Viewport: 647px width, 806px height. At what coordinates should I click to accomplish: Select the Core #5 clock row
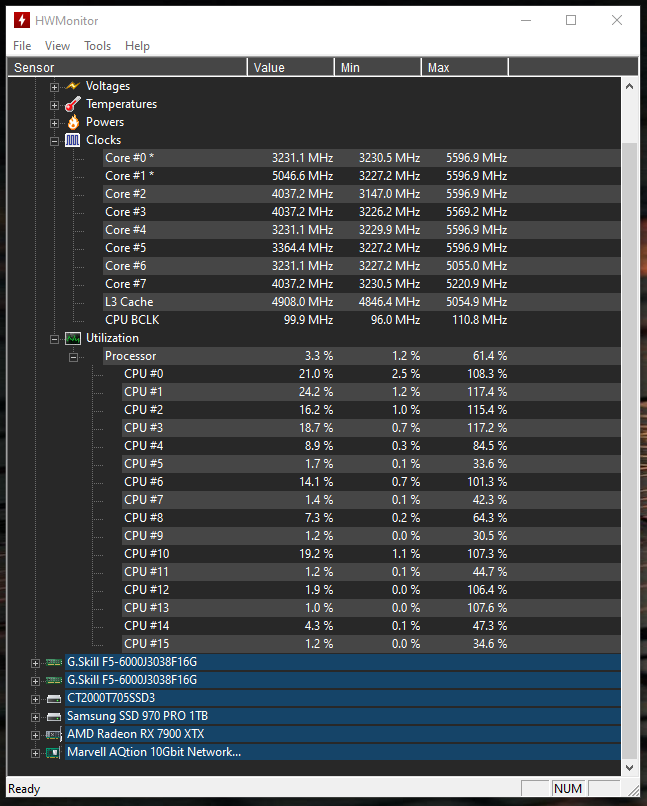tap(362, 248)
